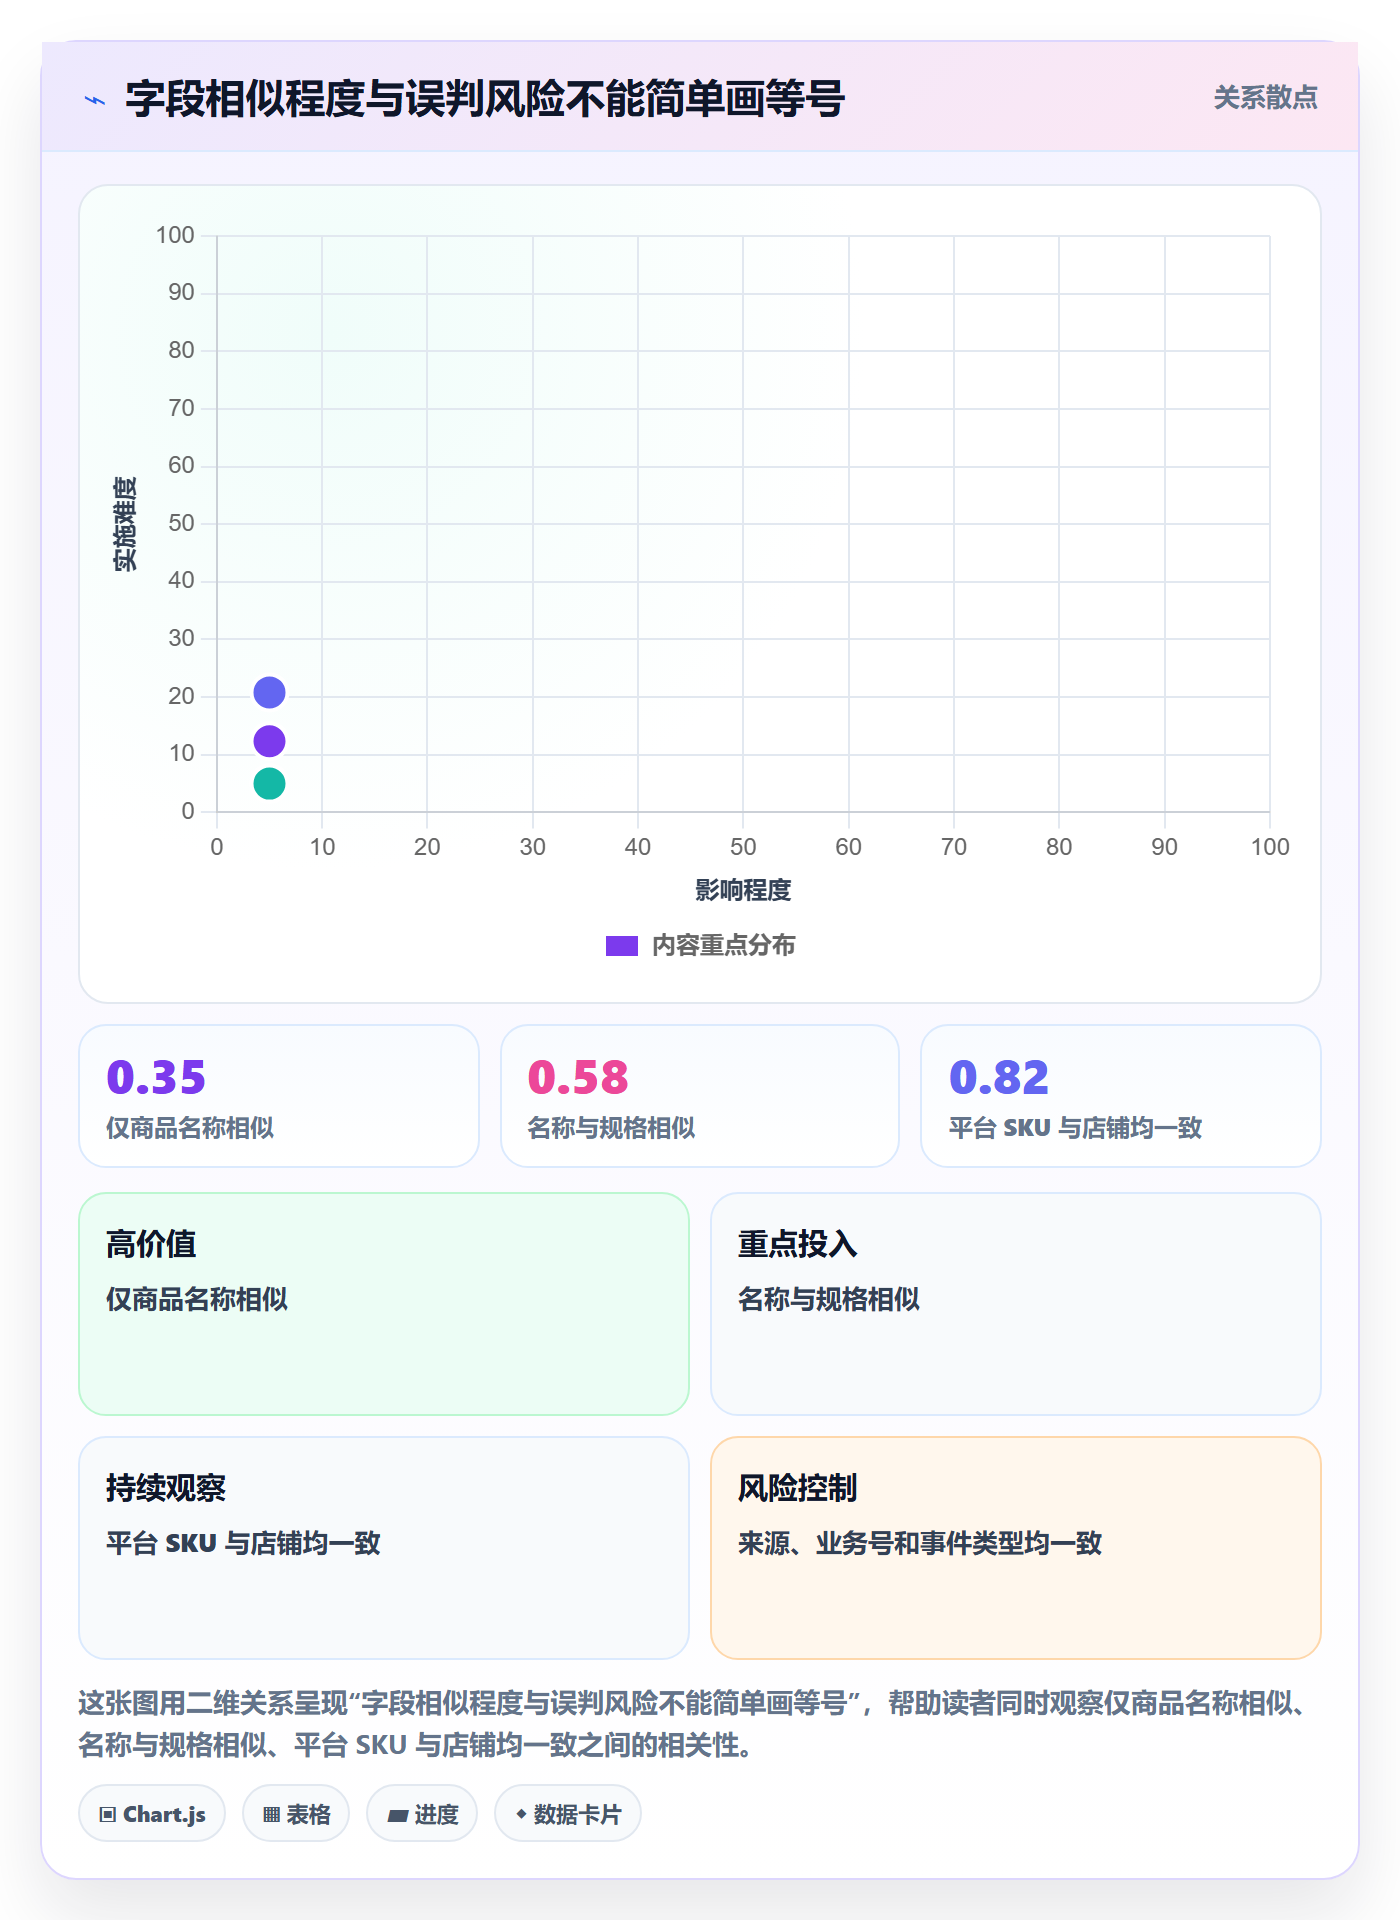1400x1920 pixels.
Task: Click y-axis tick label 100
Action: [x=175, y=235]
